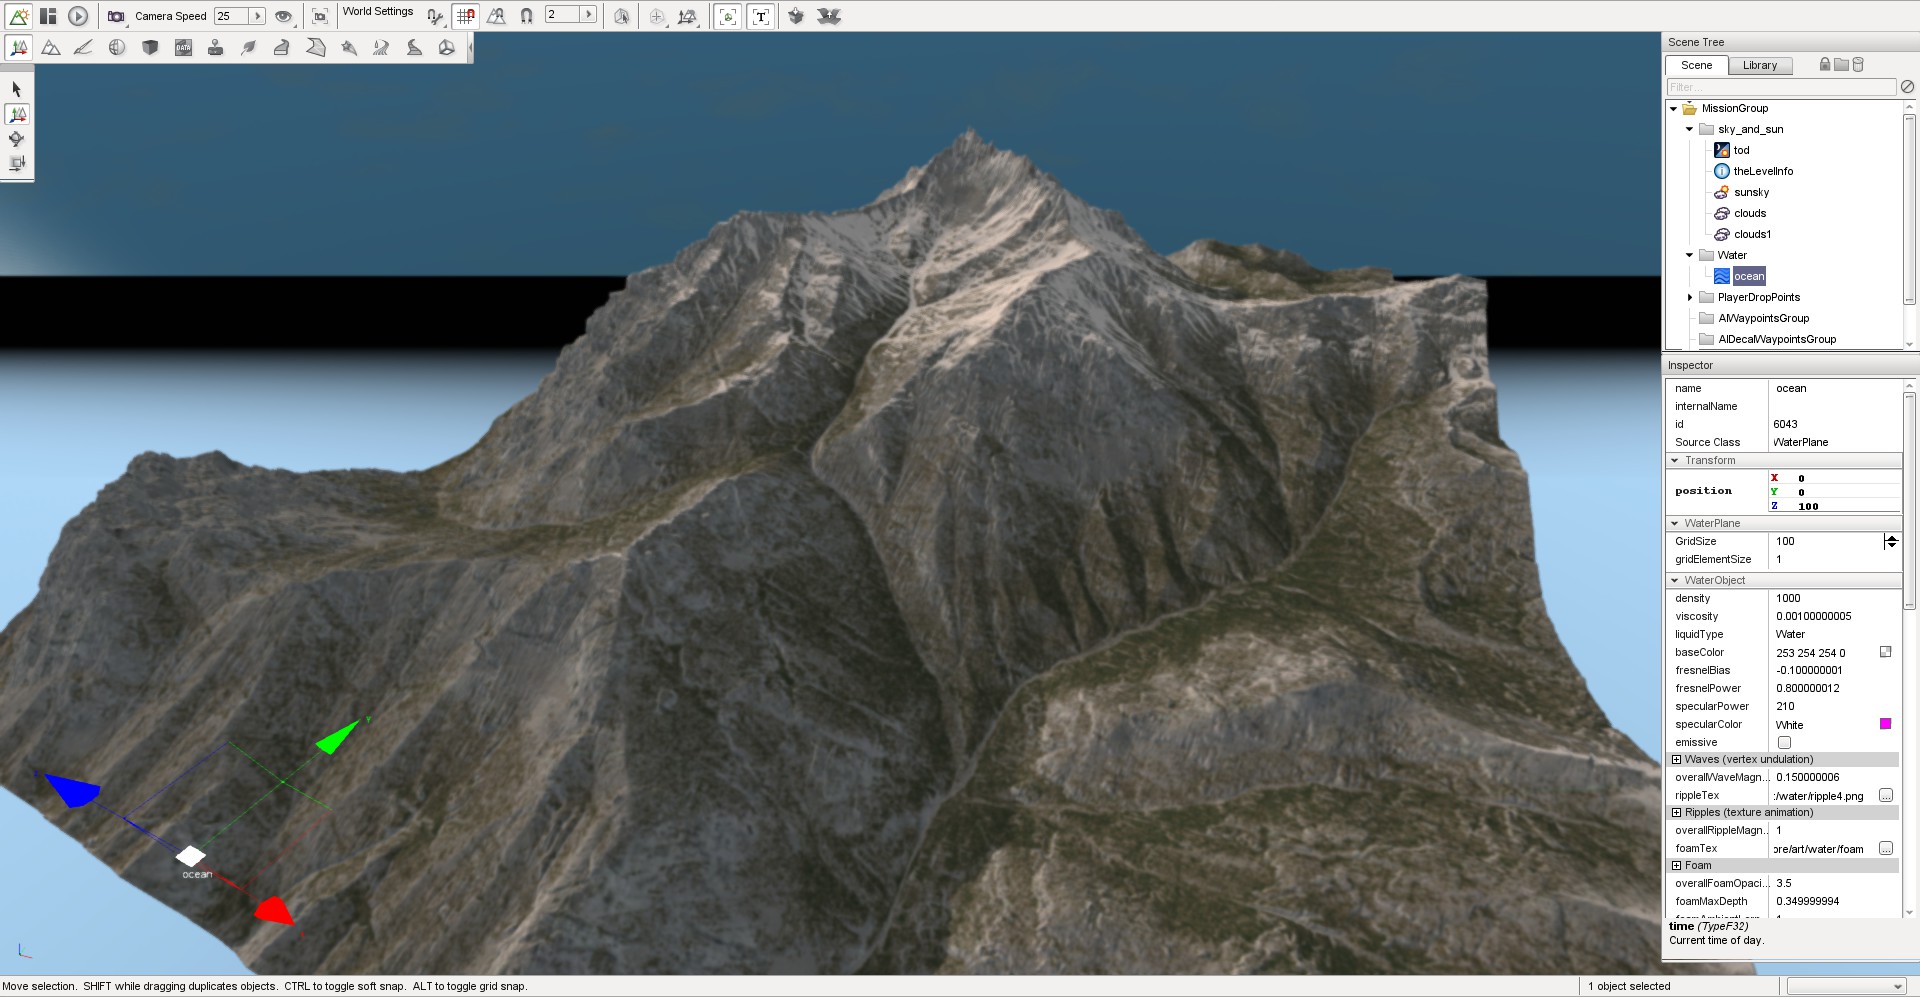Browse for the rippleTex file
This screenshot has height=997, width=1920.
coord(1885,795)
